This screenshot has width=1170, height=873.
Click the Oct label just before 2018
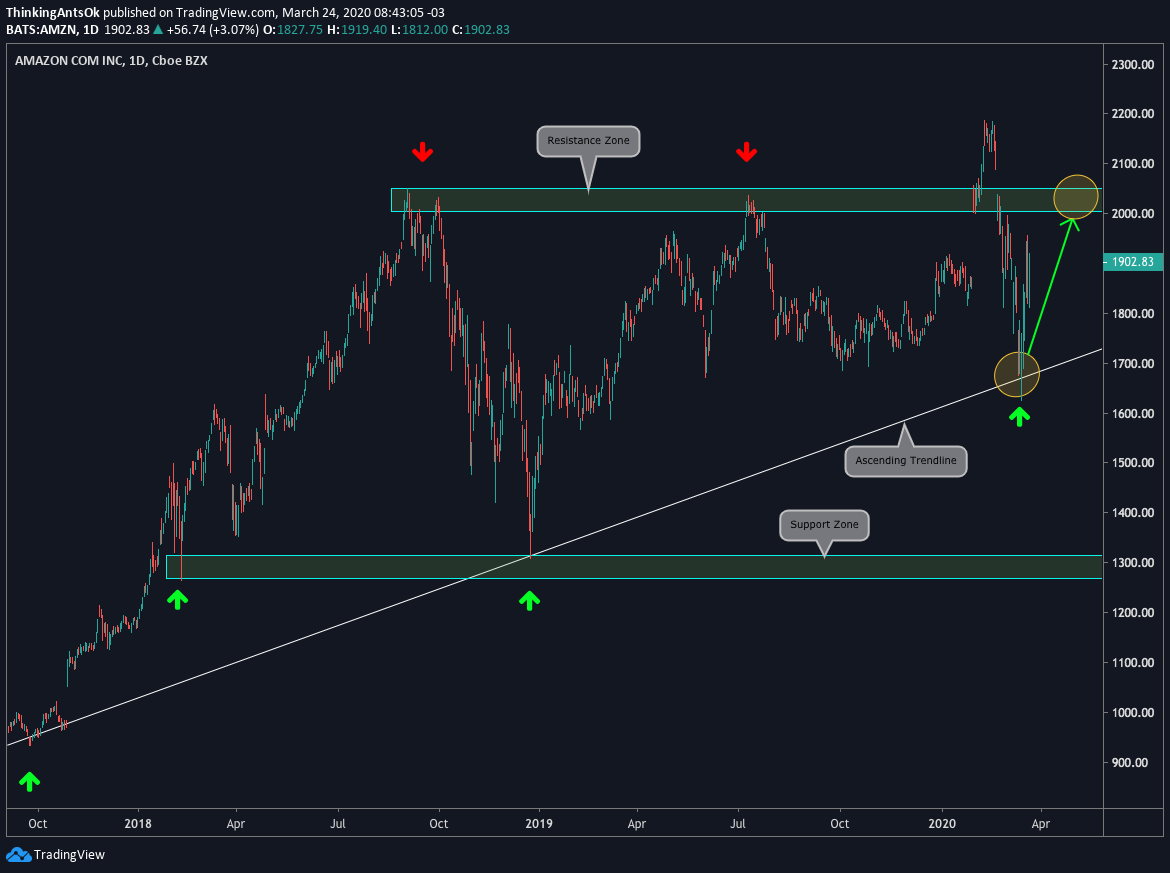pos(37,824)
